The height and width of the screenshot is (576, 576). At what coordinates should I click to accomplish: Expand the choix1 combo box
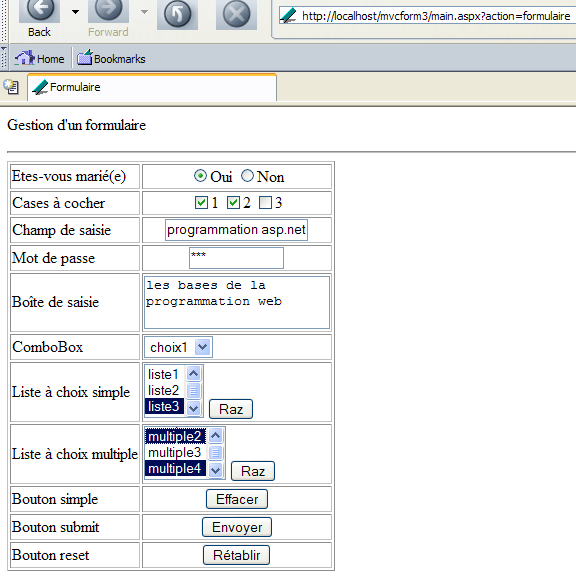202,347
